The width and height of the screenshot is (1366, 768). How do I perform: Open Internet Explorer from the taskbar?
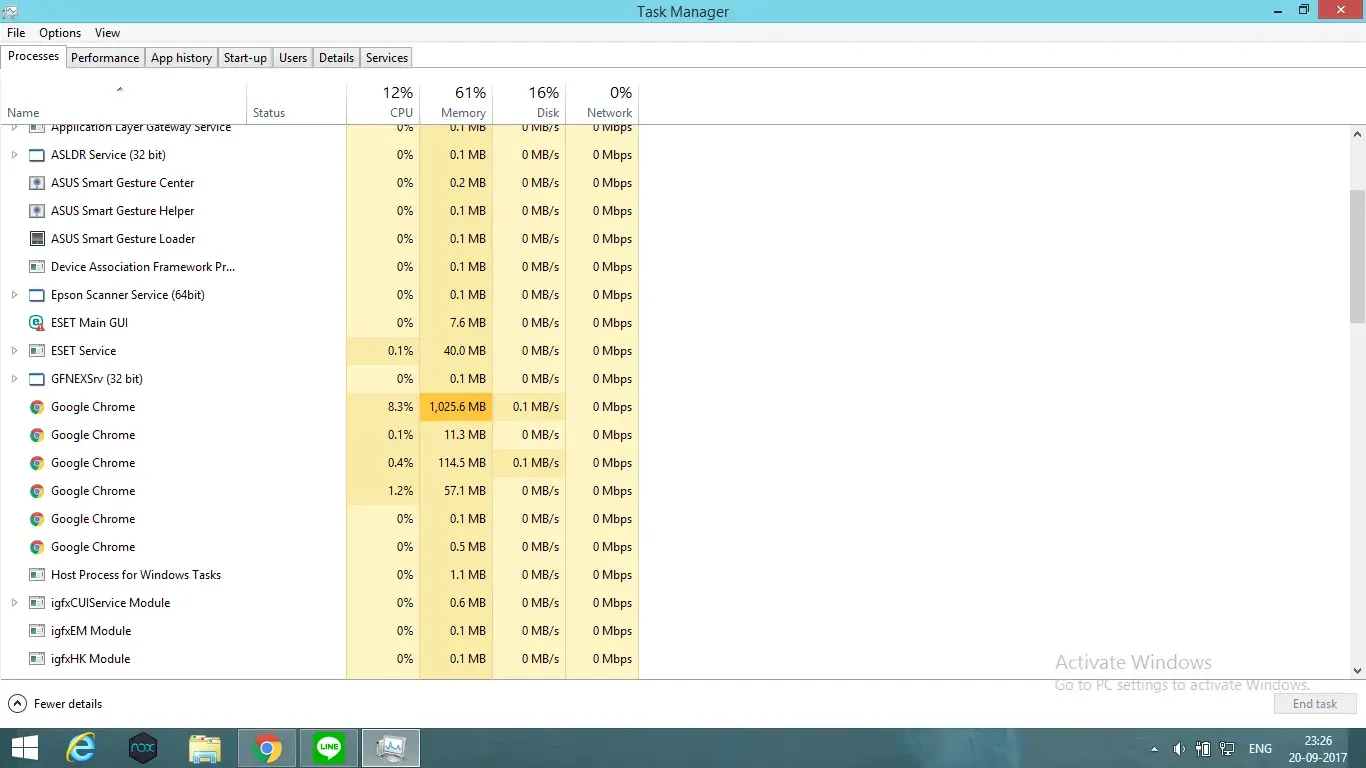click(x=80, y=748)
